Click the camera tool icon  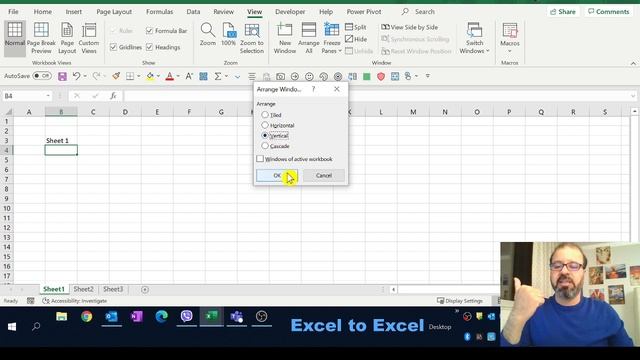280,76
